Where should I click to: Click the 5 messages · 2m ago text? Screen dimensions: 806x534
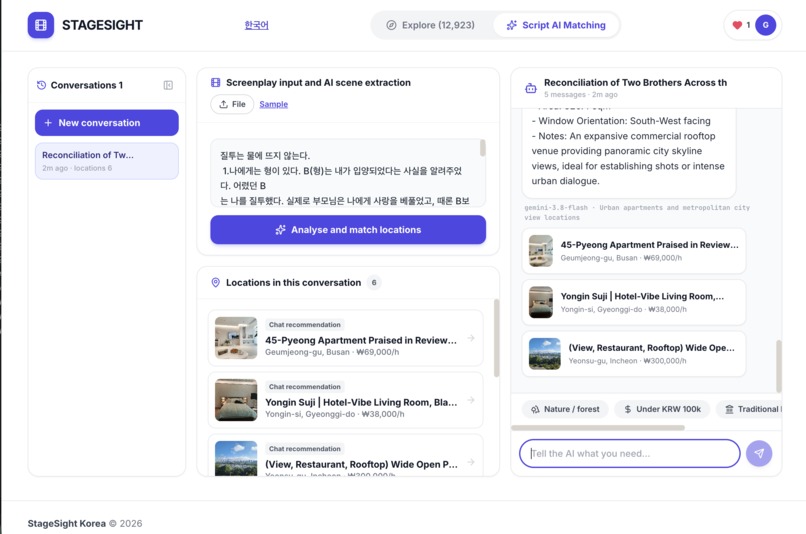point(581,95)
